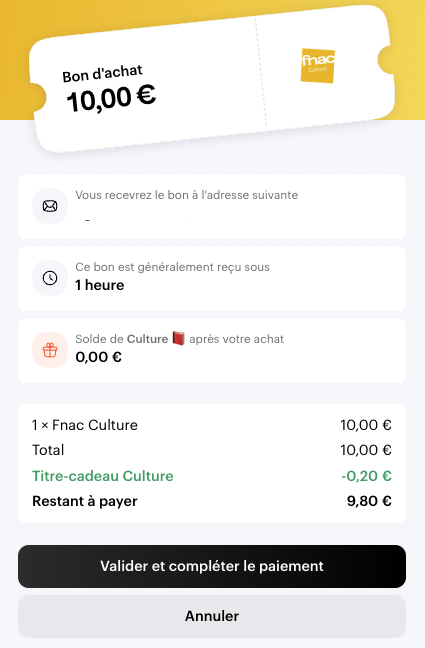Click the envelope email icon
Screen dimensions: 425x648
pos(50,206)
